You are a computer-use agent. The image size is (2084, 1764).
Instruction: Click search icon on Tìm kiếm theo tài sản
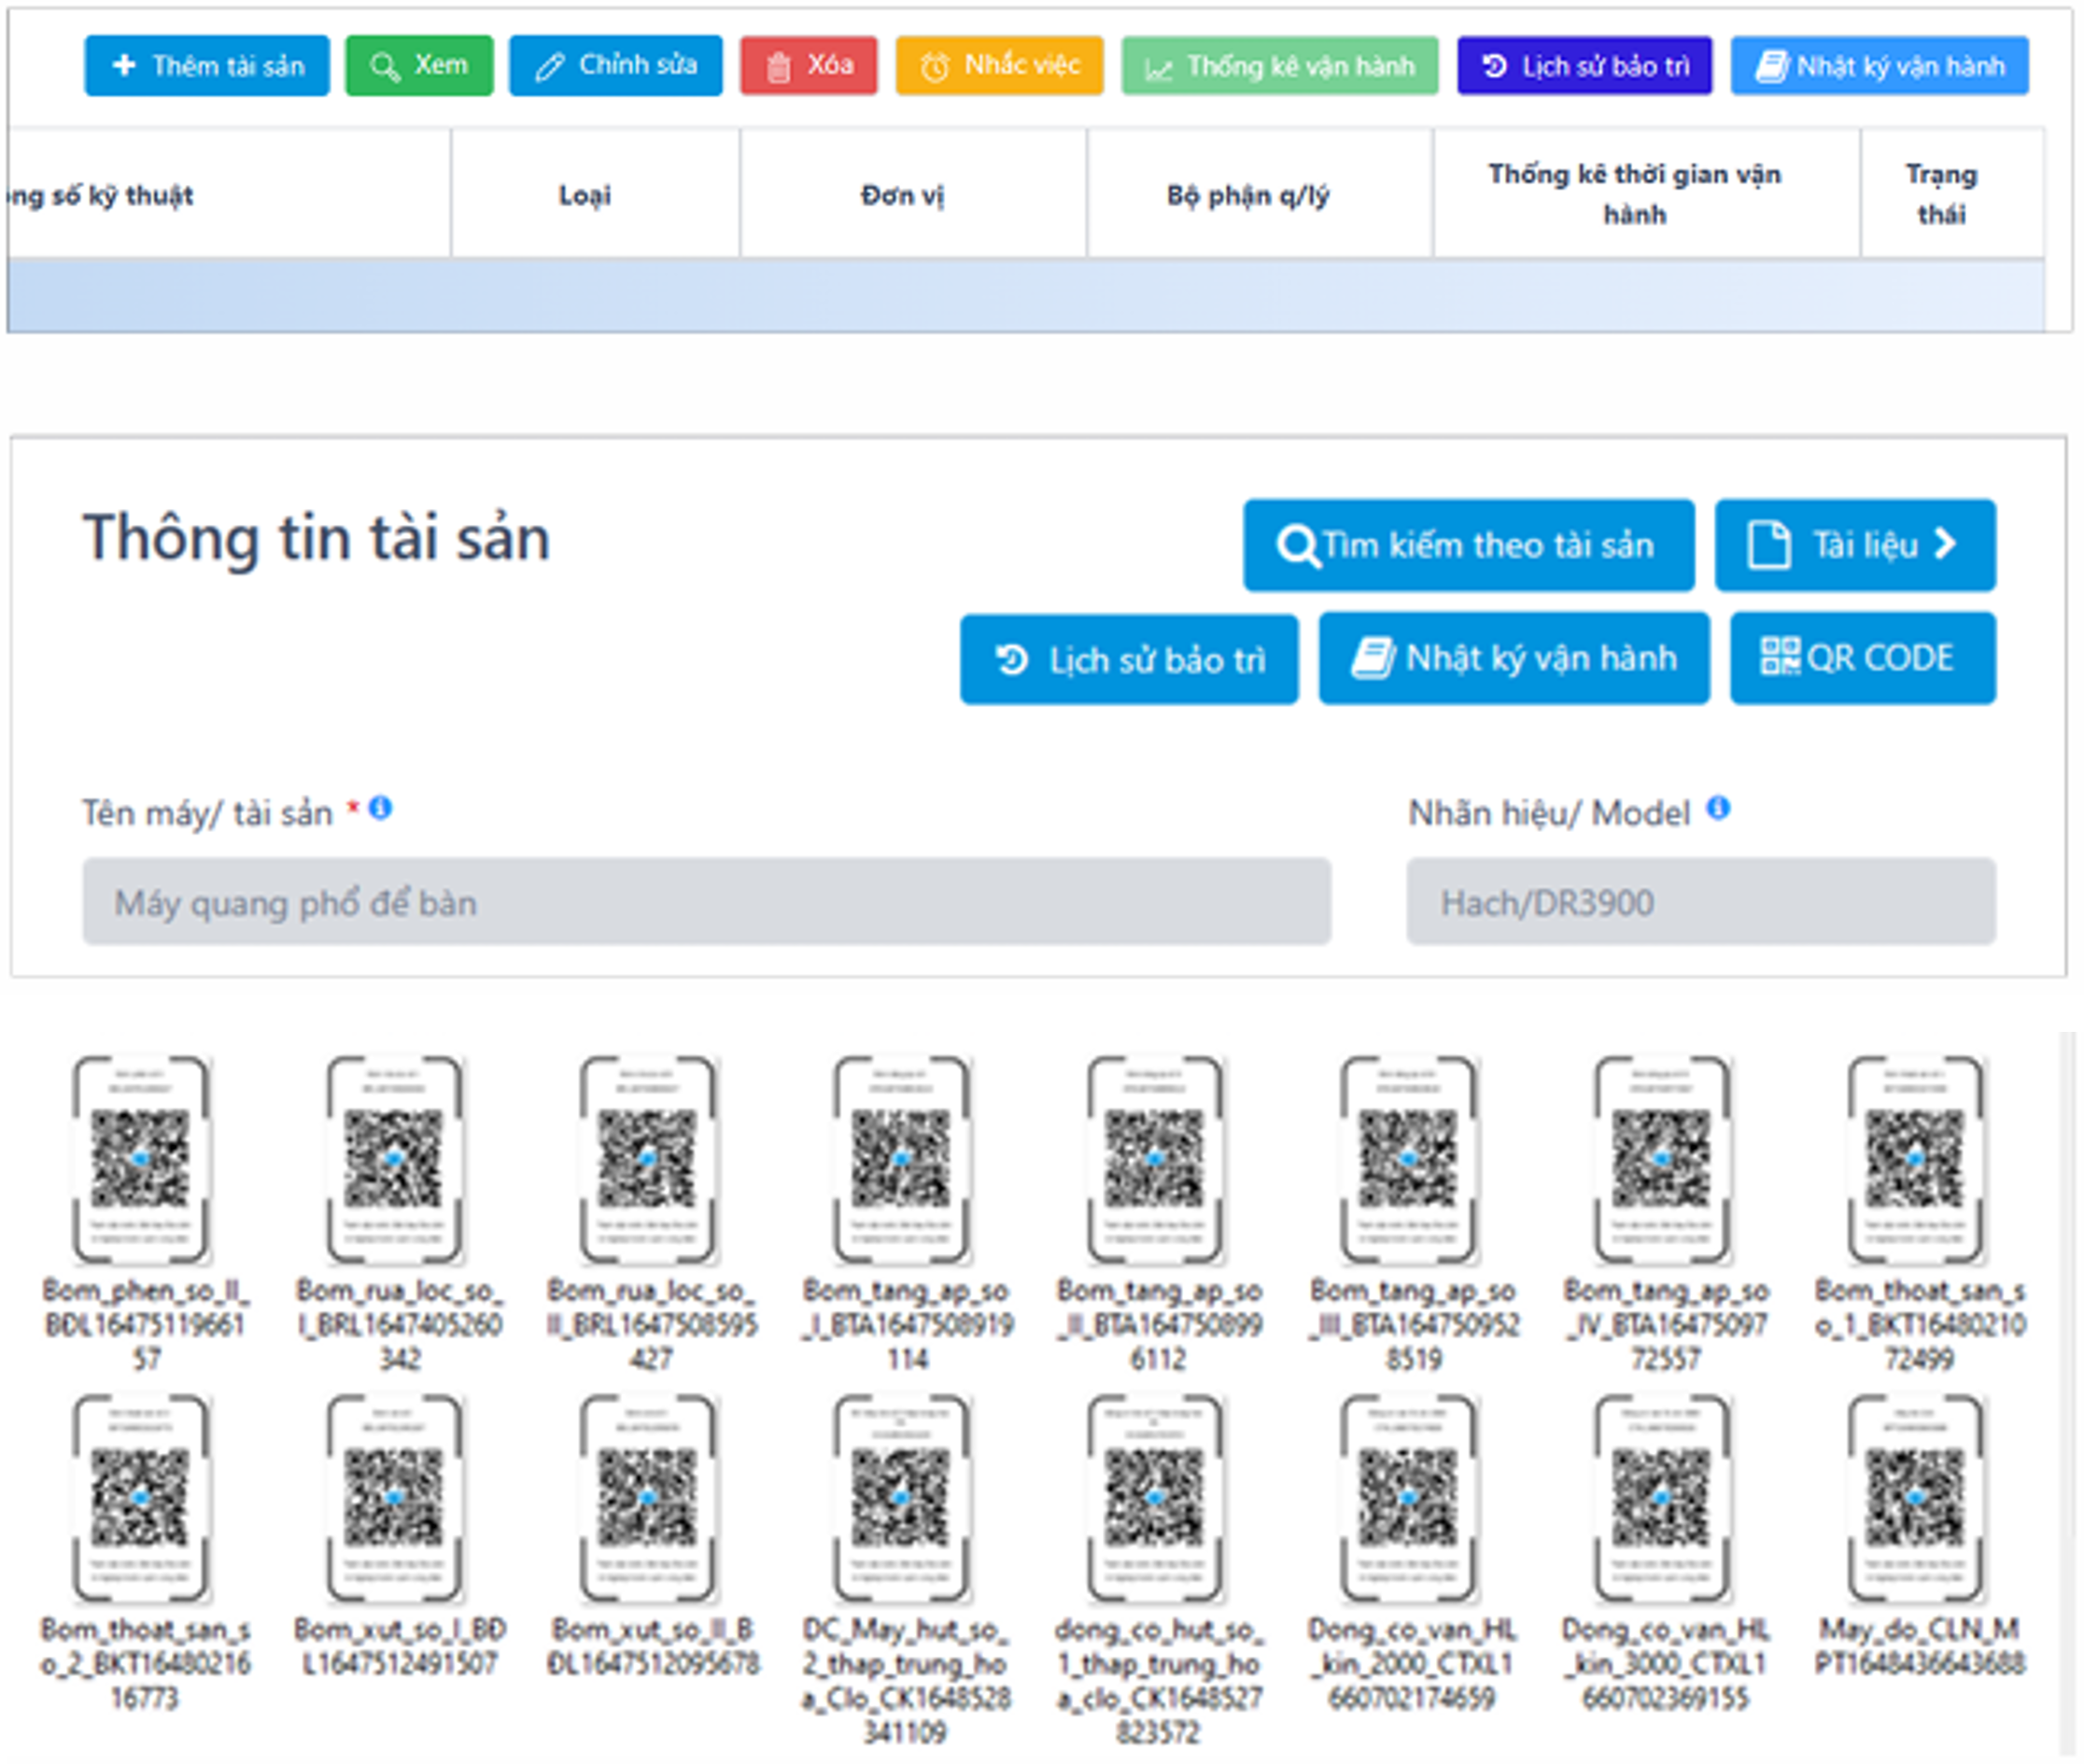[x=1298, y=547]
